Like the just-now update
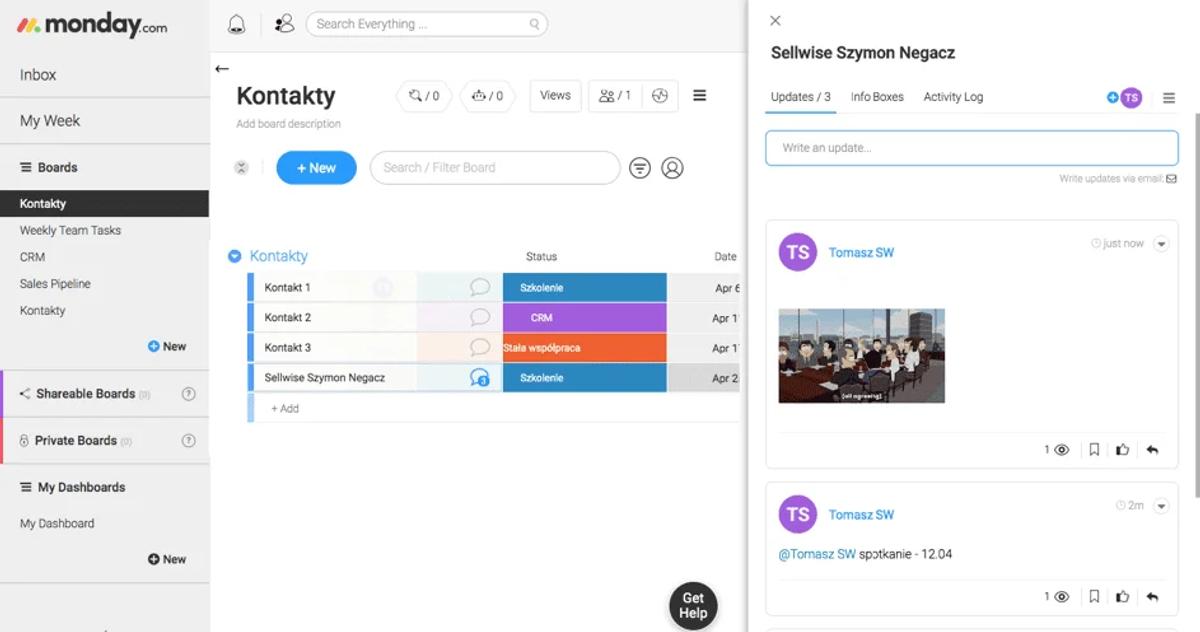This screenshot has height=632, width=1200. point(1123,450)
